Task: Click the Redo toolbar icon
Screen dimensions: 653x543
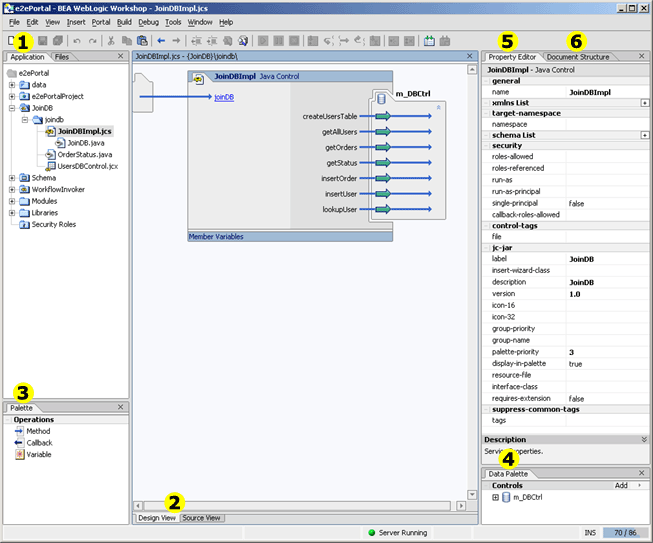Action: [x=92, y=41]
